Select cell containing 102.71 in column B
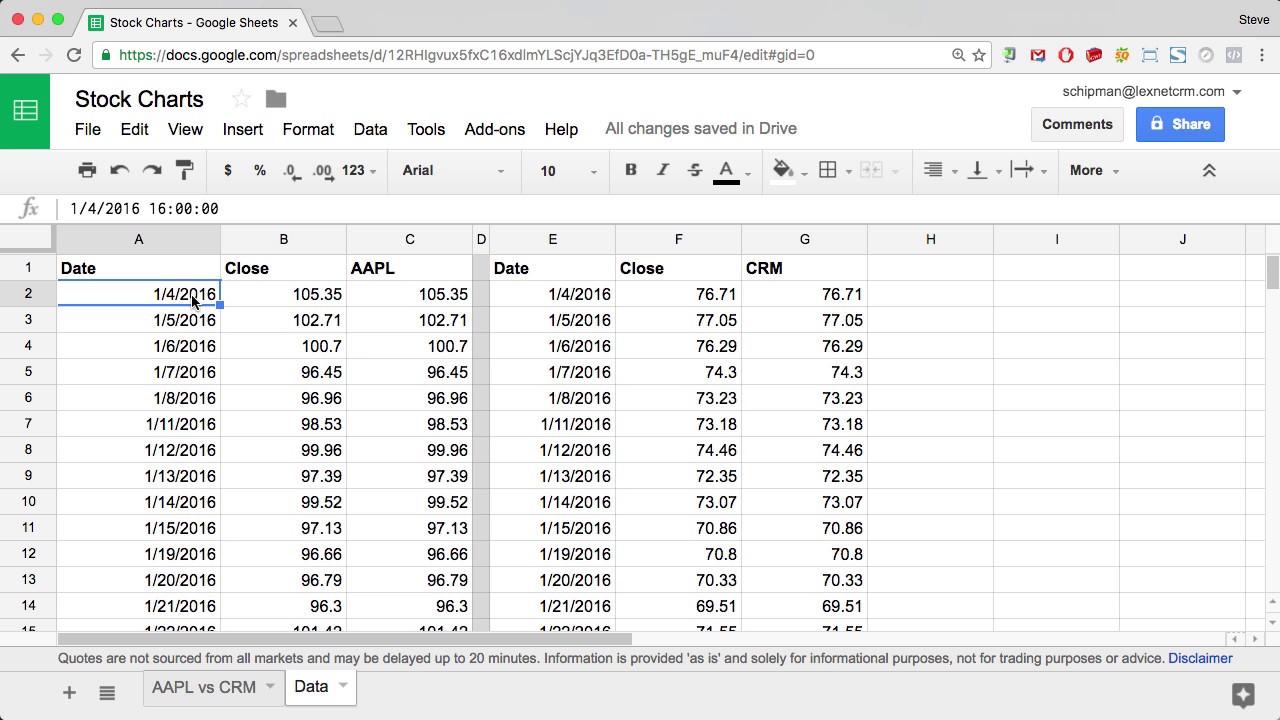 284,320
